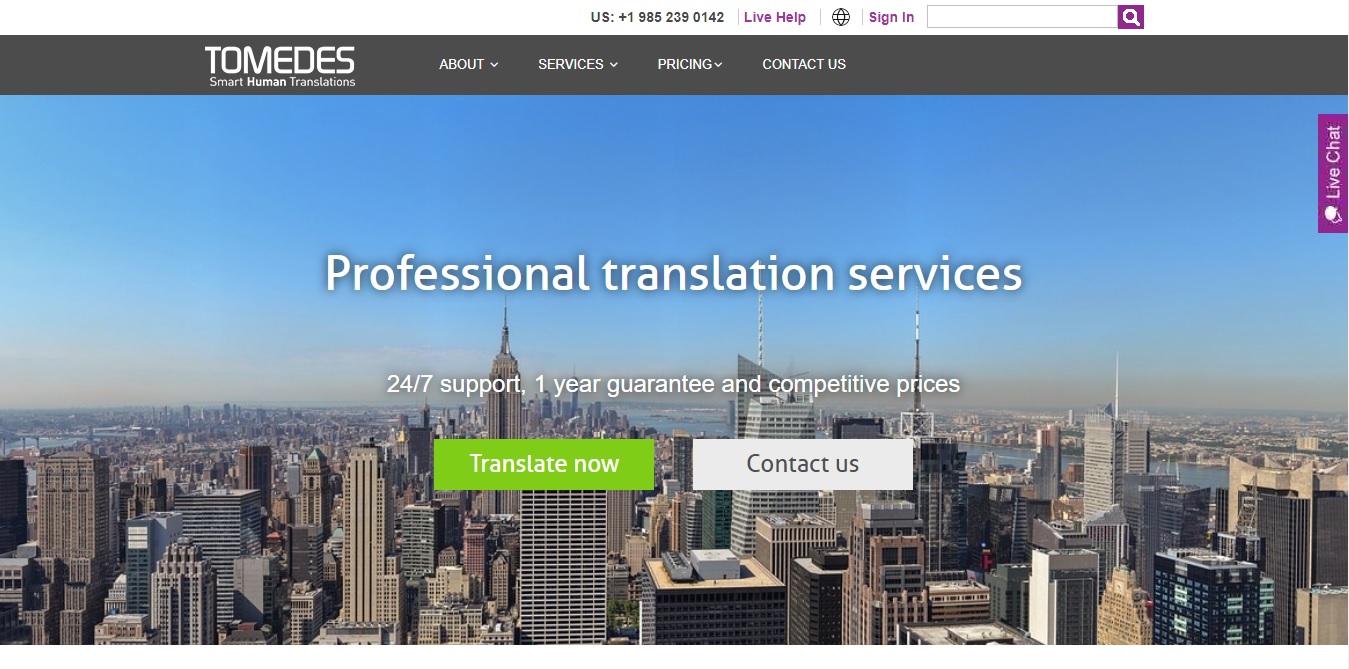Expand the chevron next to ABOUT
Image resolution: width=1349 pixels, height=669 pixels.
(494, 65)
